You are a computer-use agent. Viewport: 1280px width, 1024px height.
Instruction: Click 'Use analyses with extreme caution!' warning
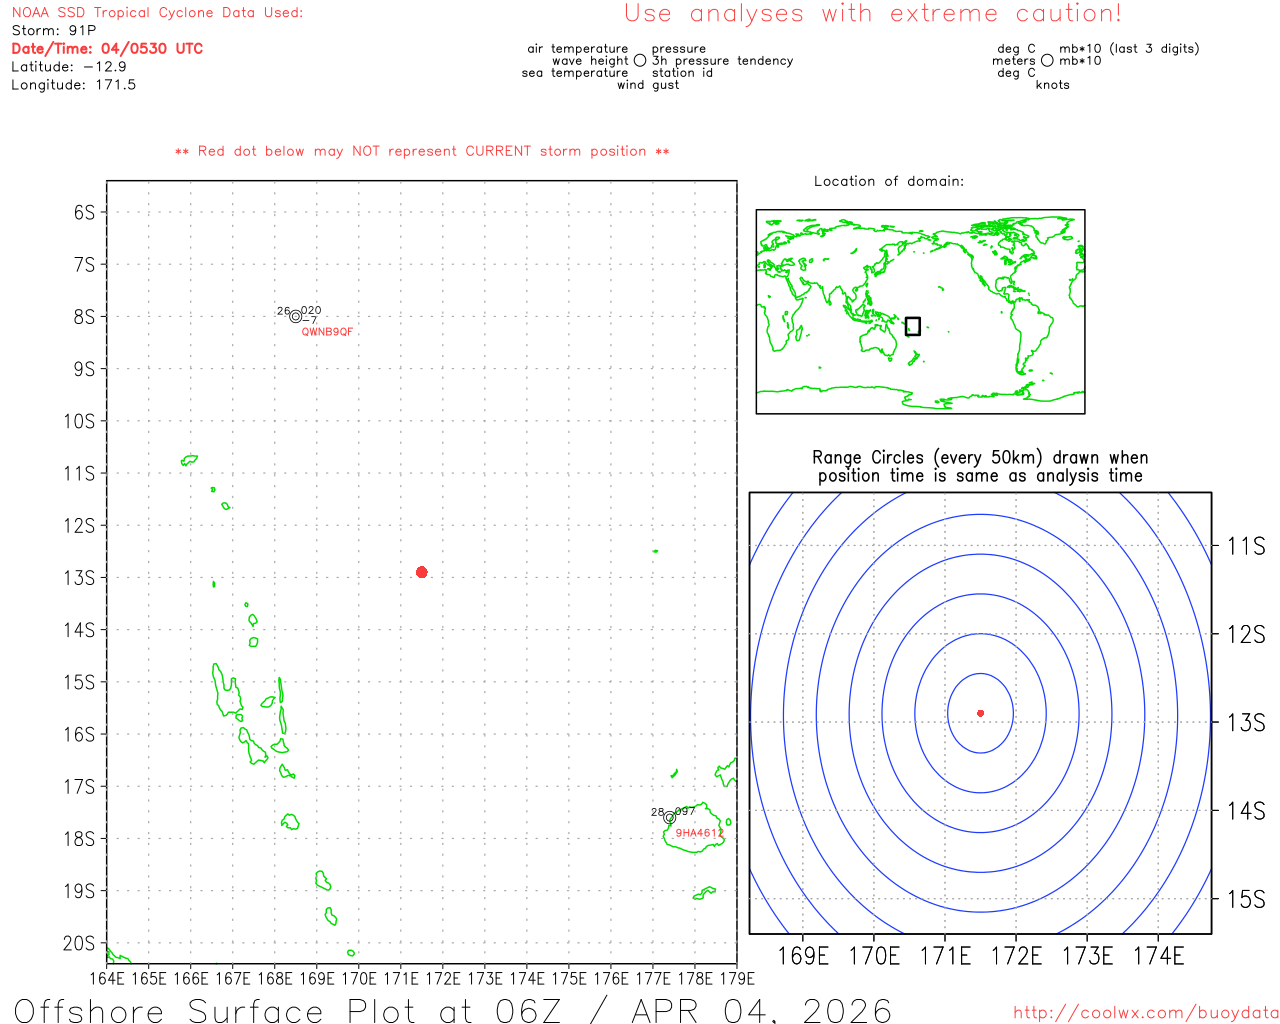click(x=873, y=14)
